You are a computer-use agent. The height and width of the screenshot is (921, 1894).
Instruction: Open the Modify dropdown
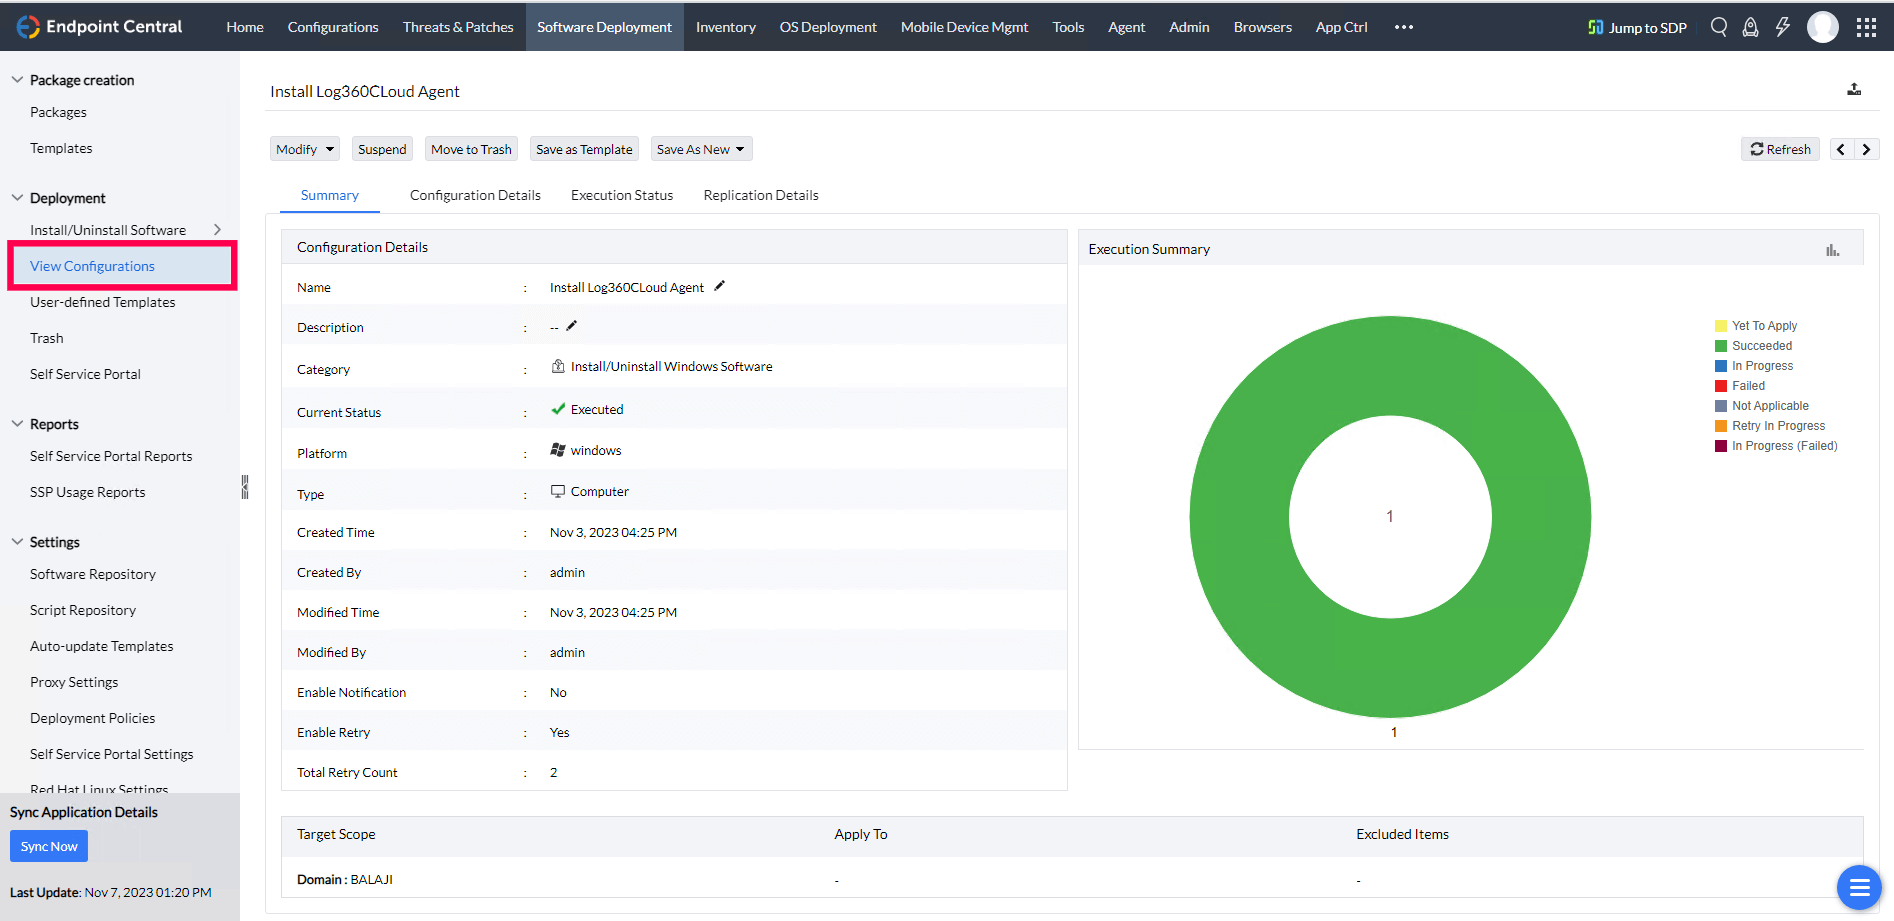pos(305,149)
